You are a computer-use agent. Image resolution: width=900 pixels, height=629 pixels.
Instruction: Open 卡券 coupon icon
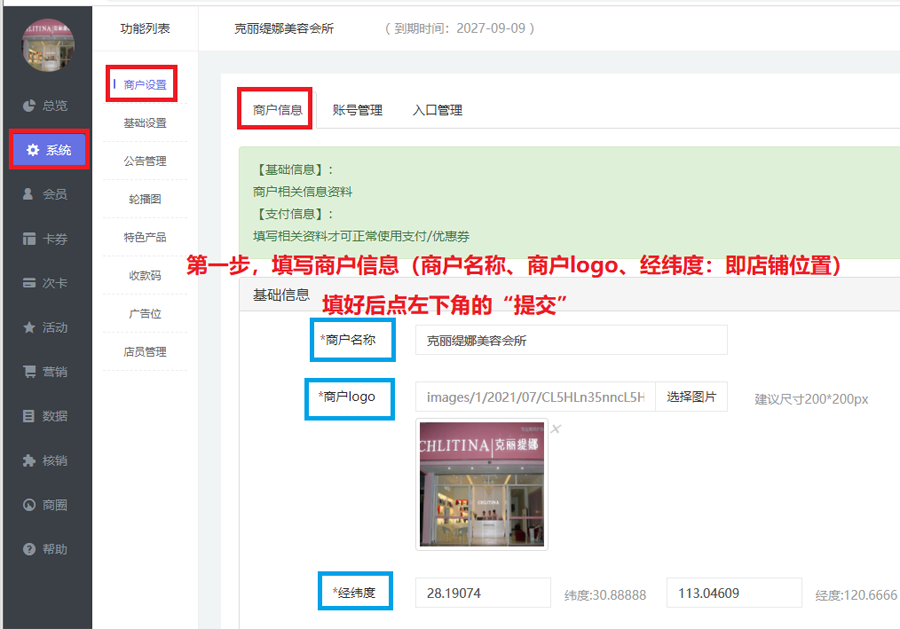29,239
